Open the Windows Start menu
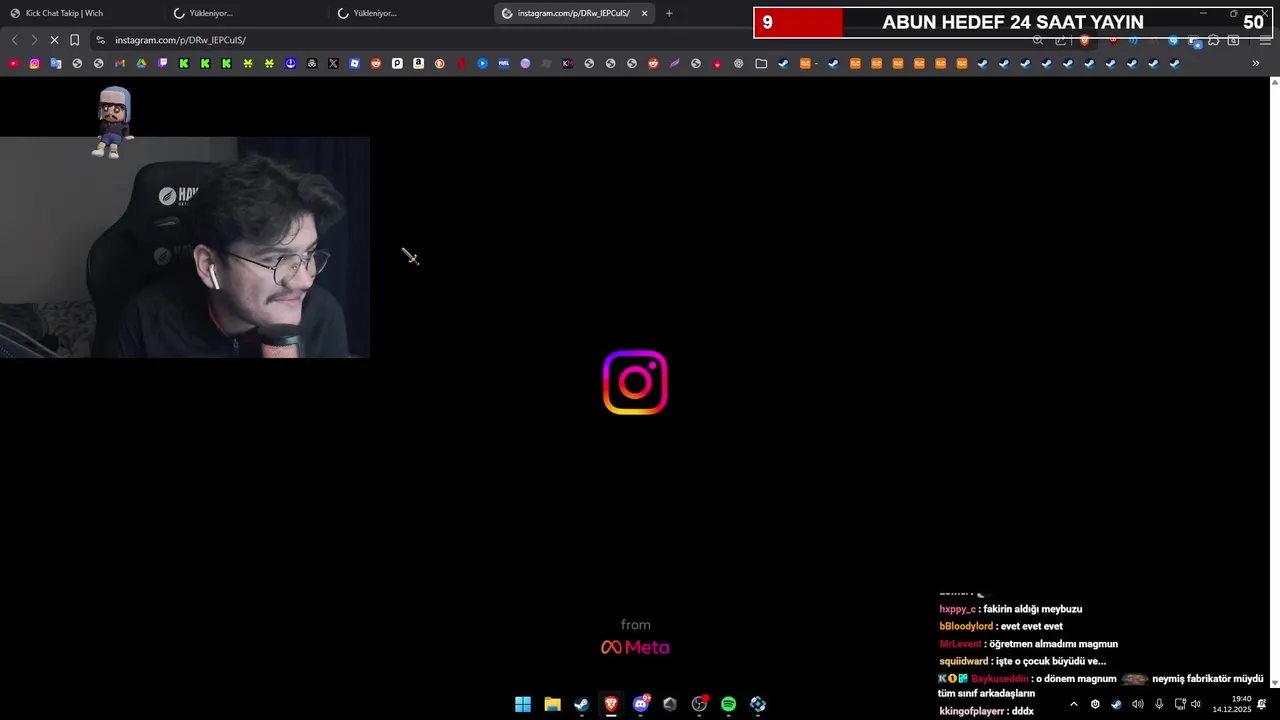This screenshot has width=1280, height=720. click(x=523, y=704)
